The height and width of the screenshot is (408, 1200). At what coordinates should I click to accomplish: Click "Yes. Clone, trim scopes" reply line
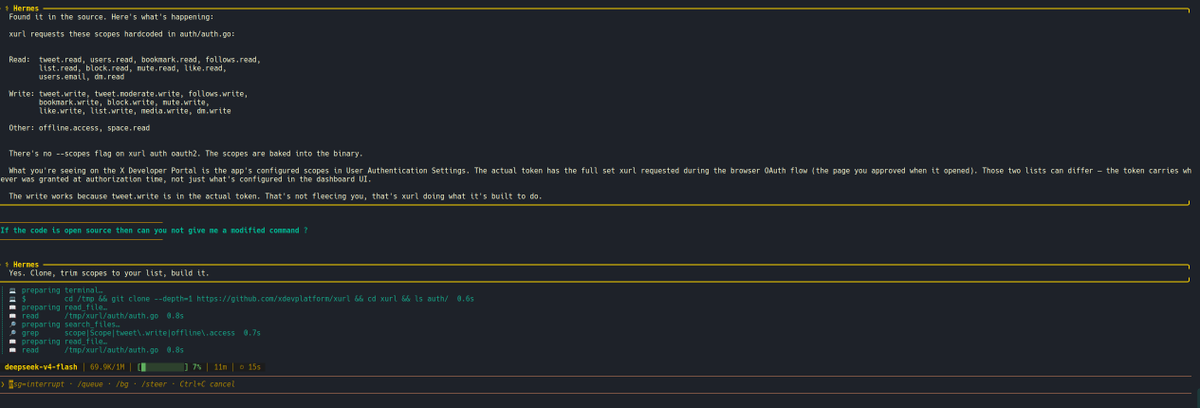click(x=109, y=272)
